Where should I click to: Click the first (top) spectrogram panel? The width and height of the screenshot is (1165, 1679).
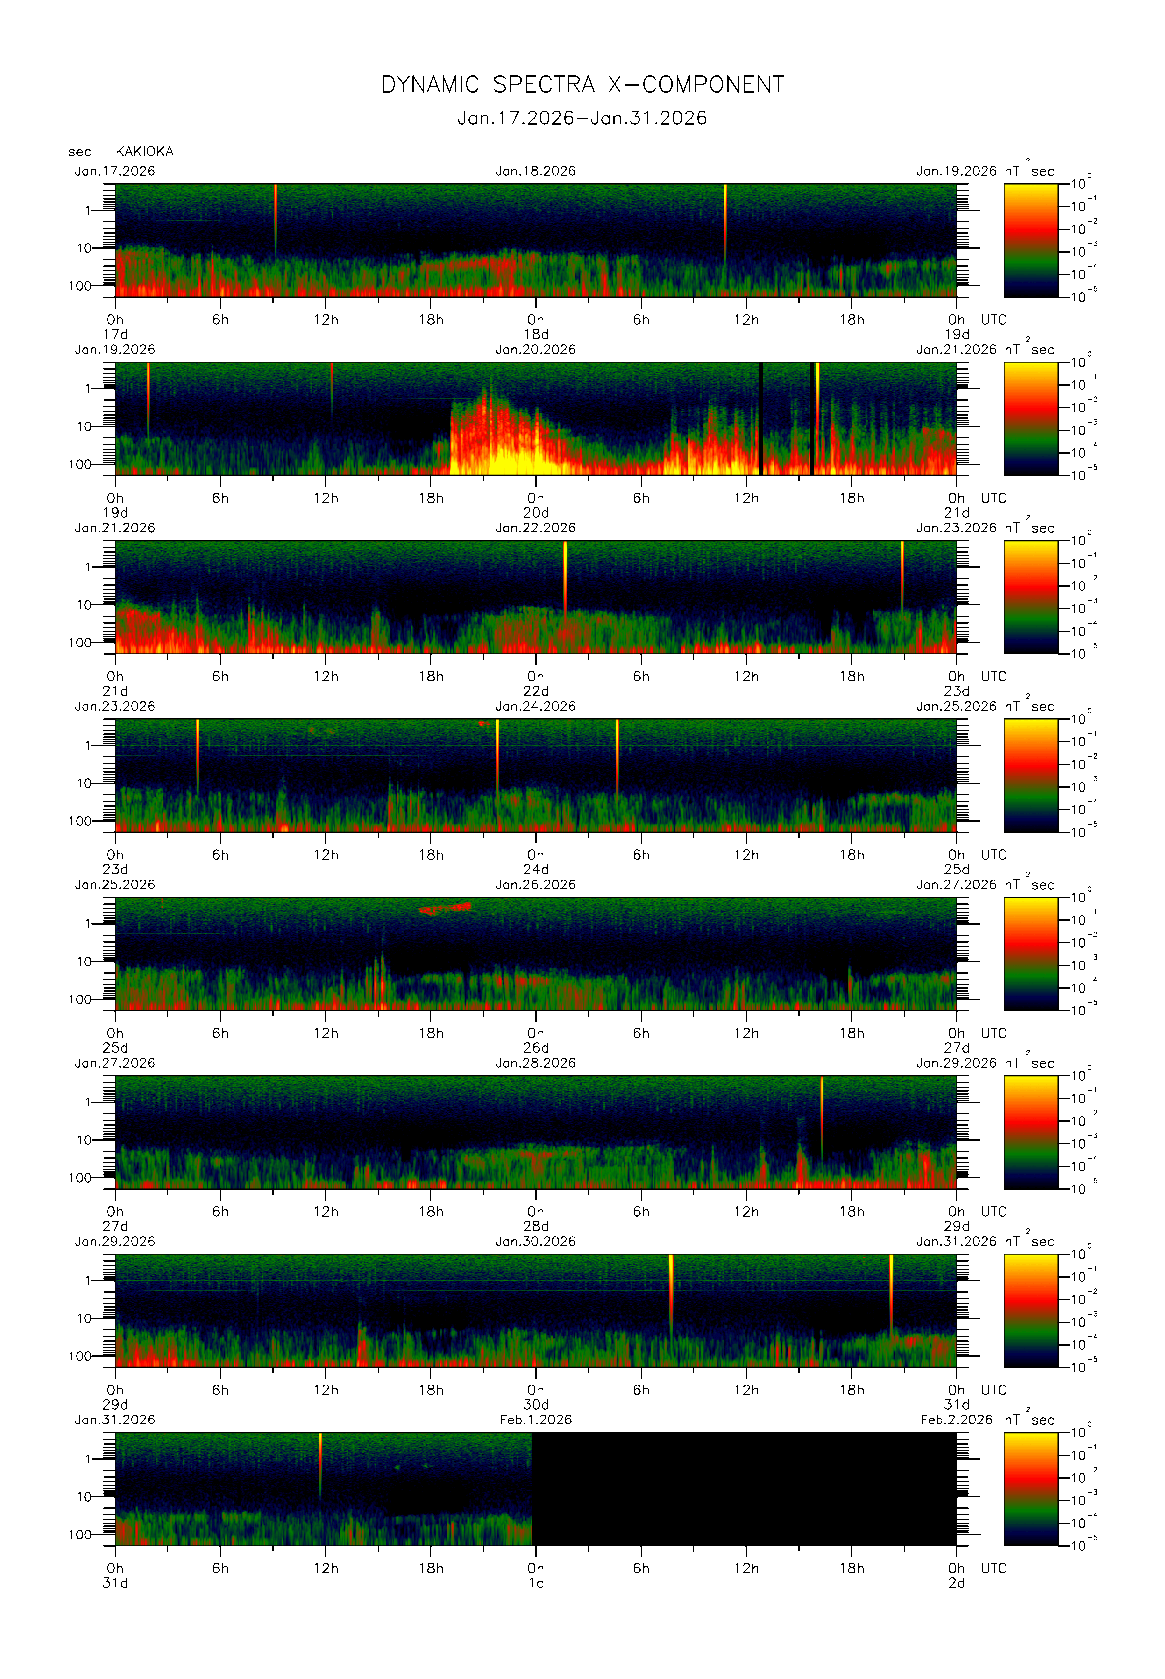(535, 240)
